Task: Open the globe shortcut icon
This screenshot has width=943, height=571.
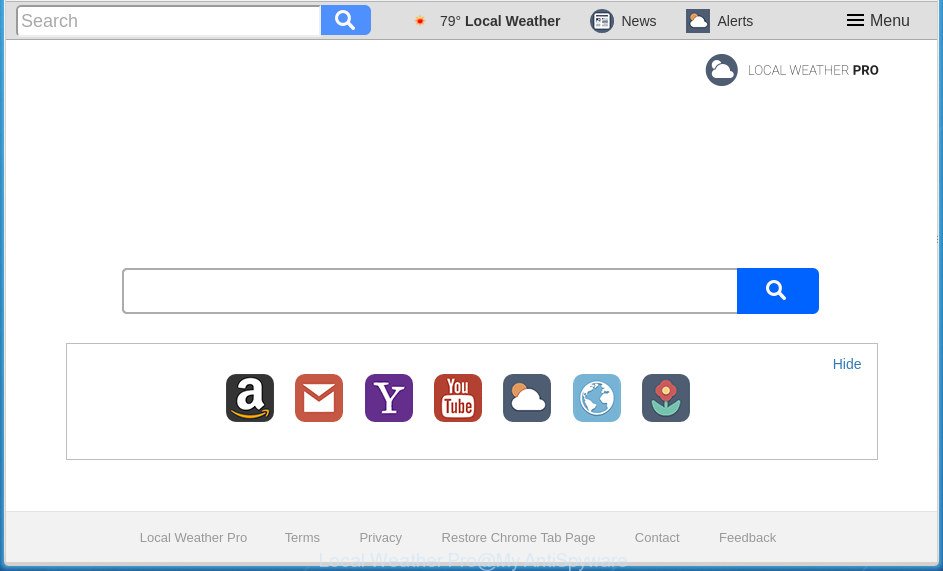Action: click(597, 398)
